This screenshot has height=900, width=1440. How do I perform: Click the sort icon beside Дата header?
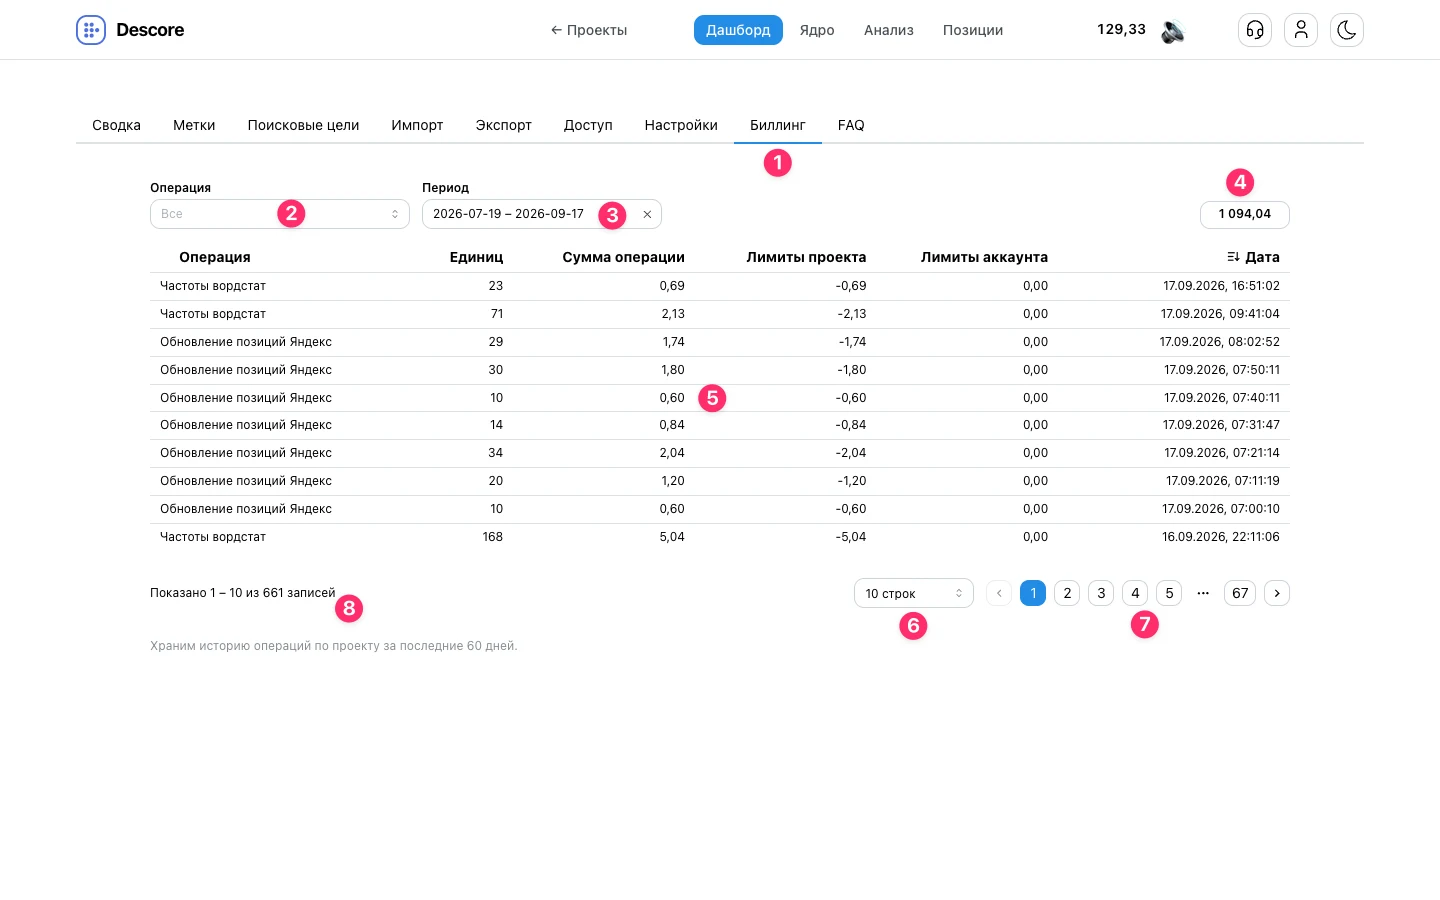pyautogui.click(x=1233, y=257)
